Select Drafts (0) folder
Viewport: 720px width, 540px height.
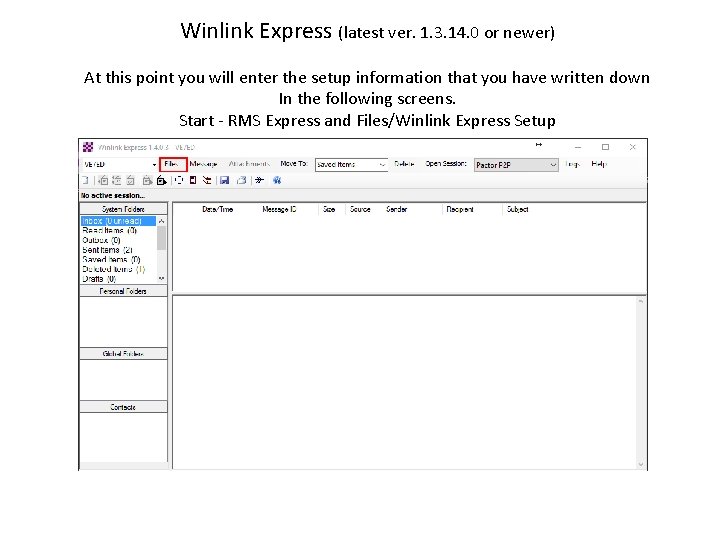pos(99,279)
